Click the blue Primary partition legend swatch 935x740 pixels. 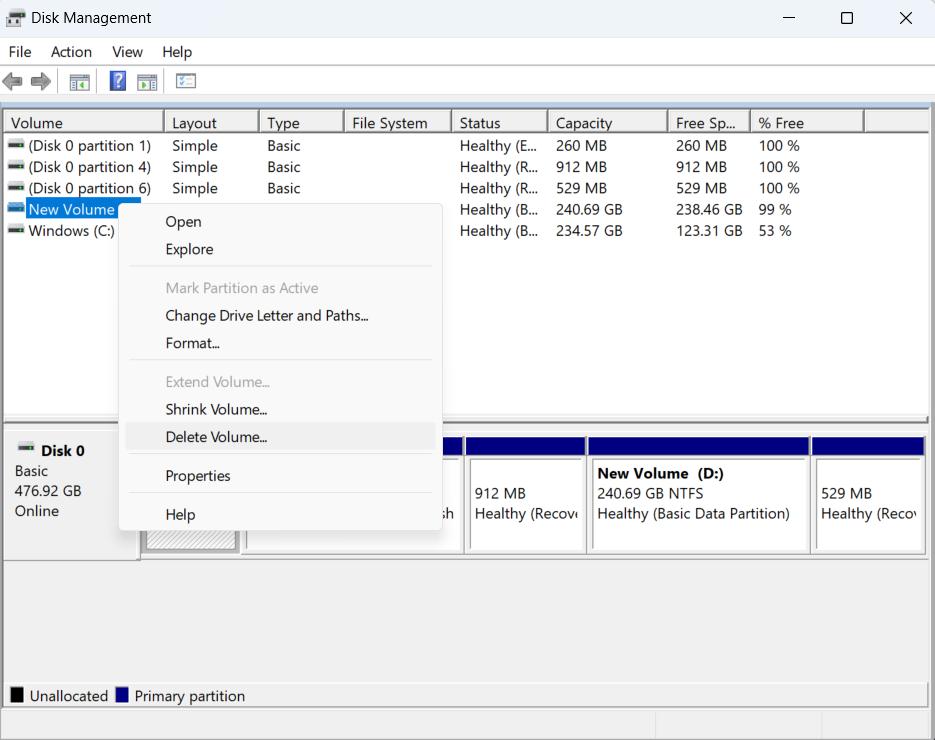point(122,695)
